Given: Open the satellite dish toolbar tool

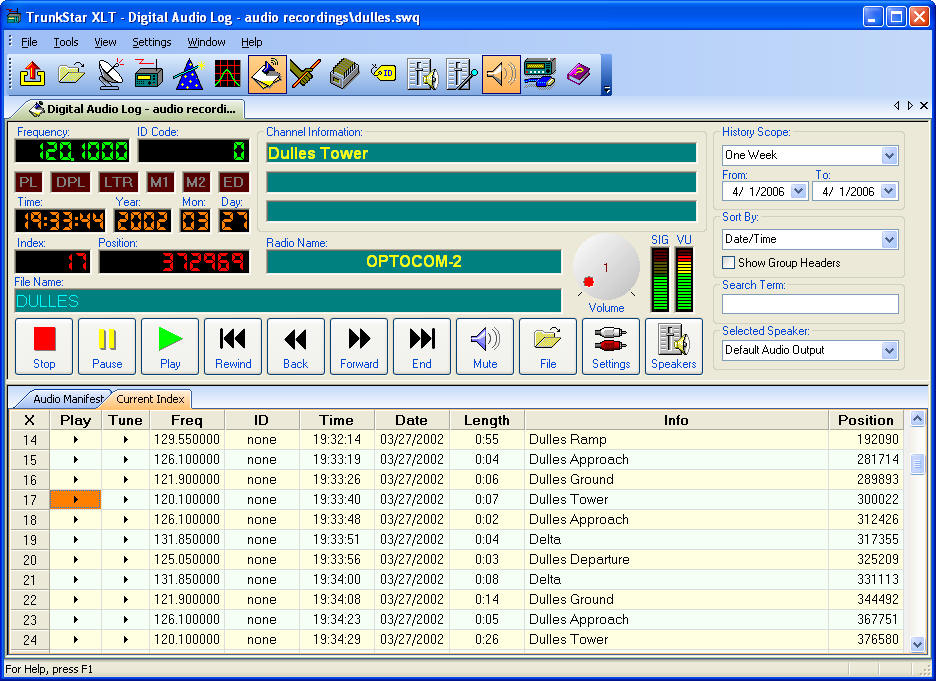Looking at the screenshot, I should pyautogui.click(x=110, y=75).
